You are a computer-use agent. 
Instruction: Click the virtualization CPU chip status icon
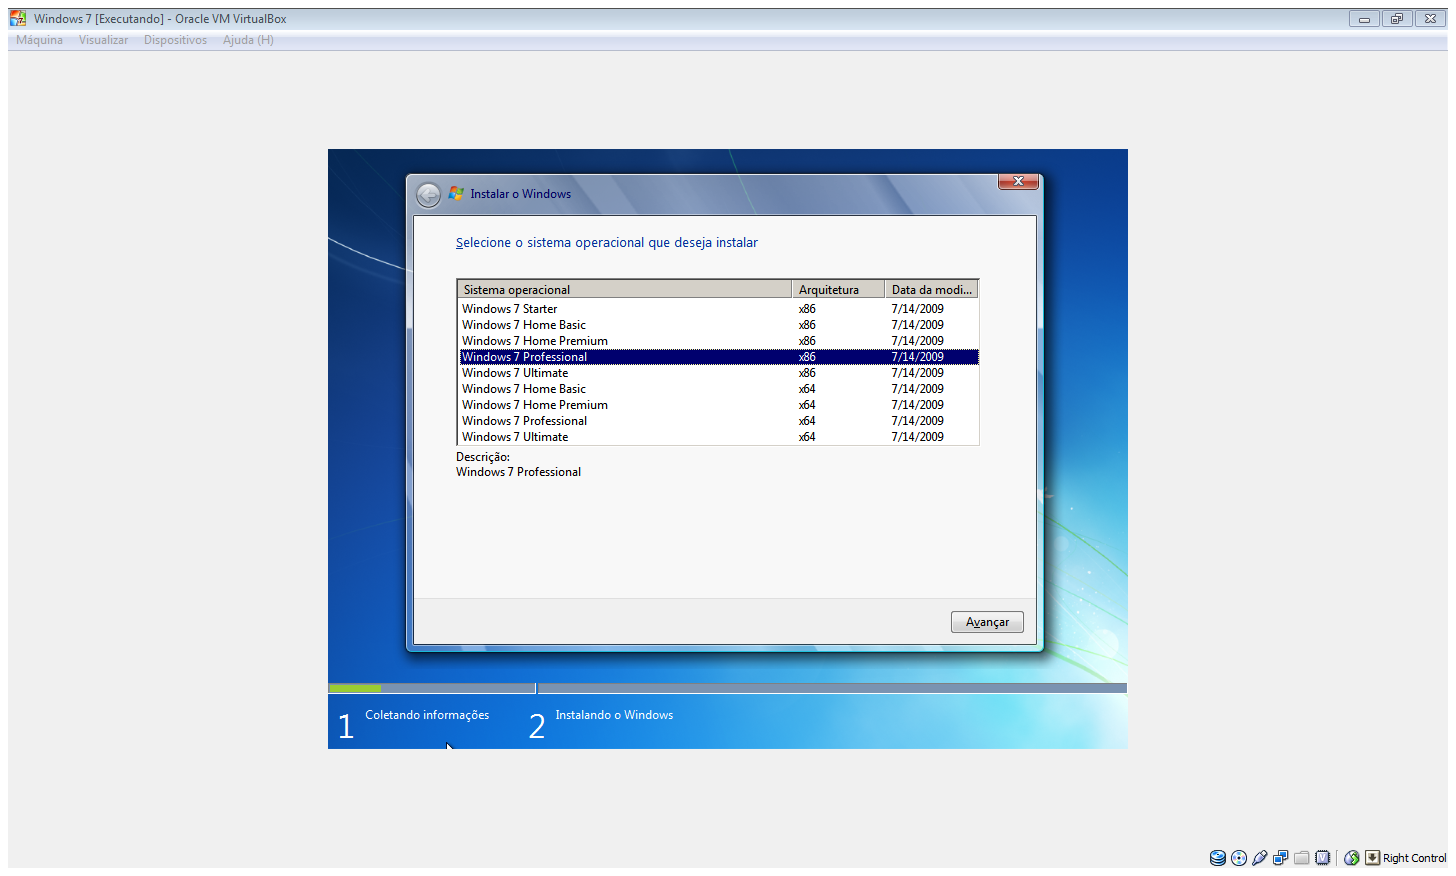[1323, 858]
